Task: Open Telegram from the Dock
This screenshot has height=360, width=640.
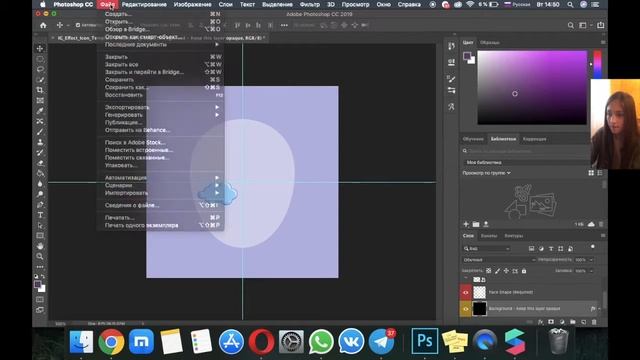Action: 381,341
